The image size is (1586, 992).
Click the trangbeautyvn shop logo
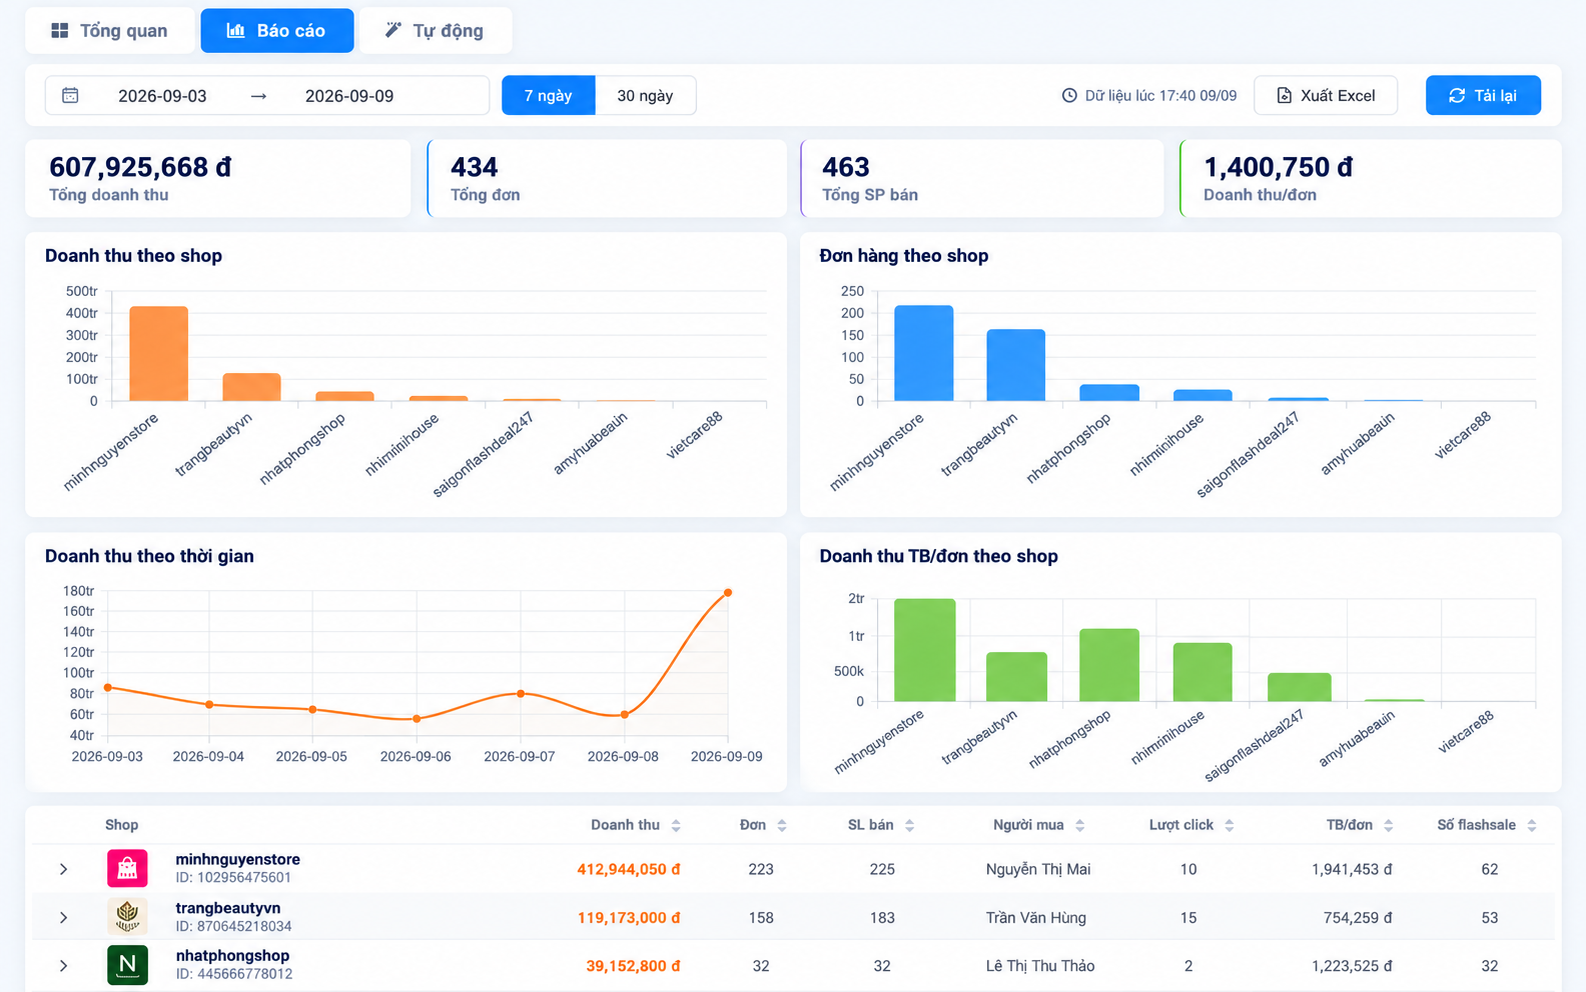click(127, 916)
